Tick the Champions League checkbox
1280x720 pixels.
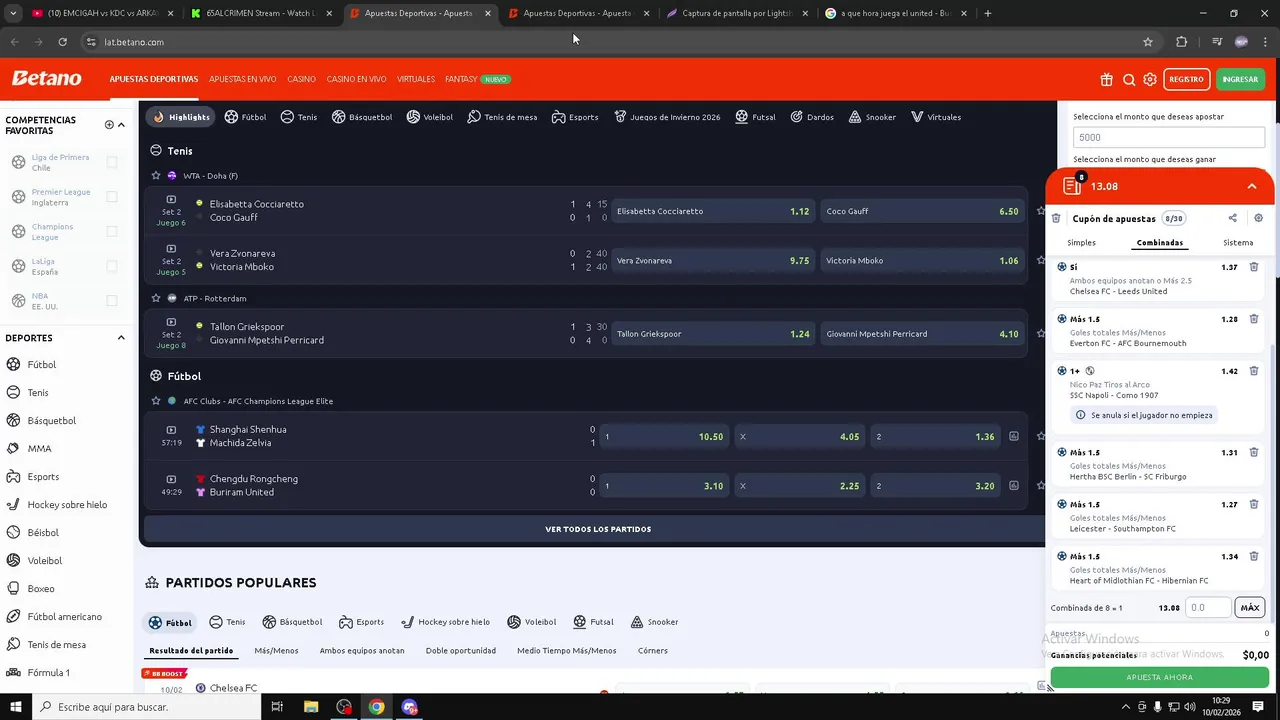coord(112,231)
